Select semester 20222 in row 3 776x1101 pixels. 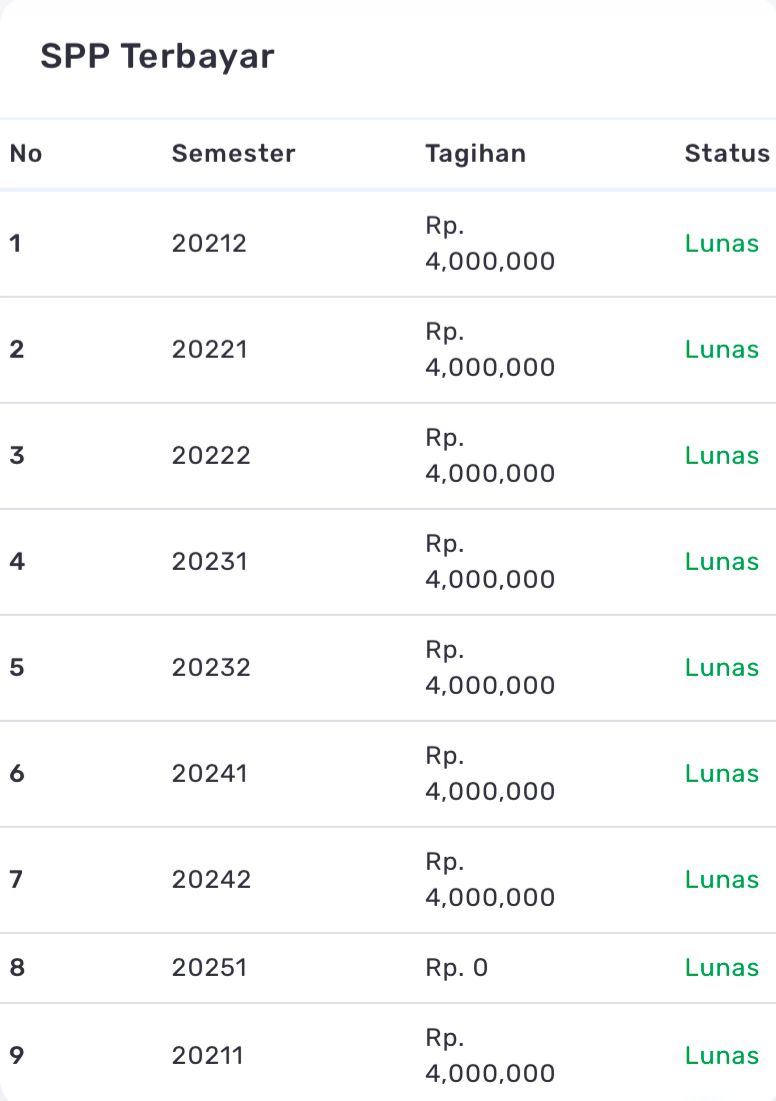(211, 456)
